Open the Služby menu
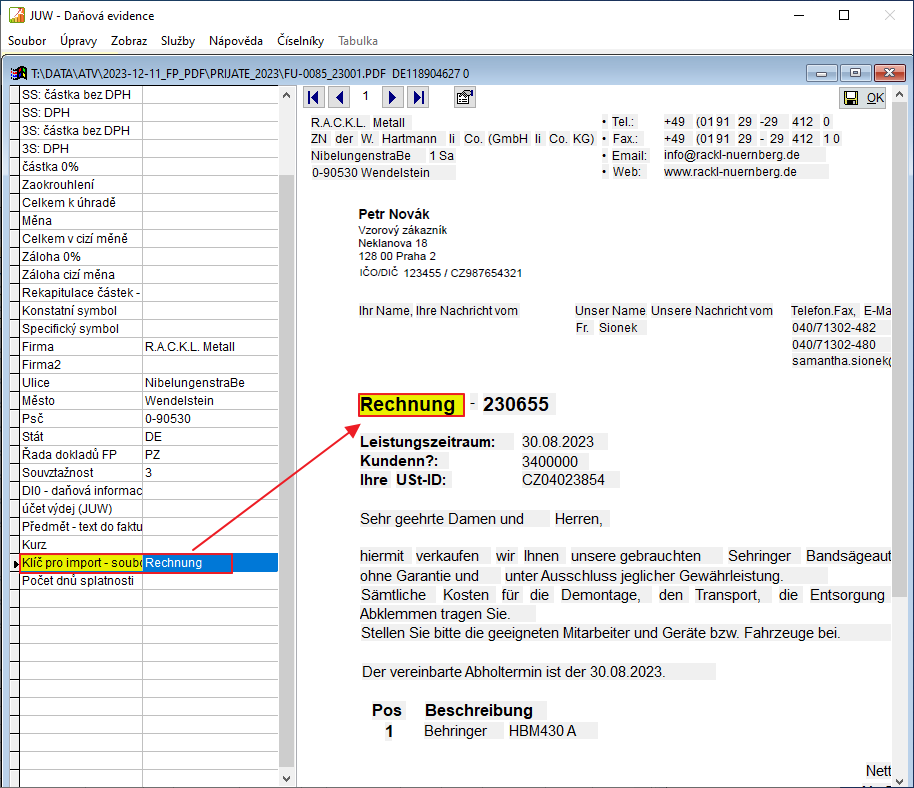The image size is (914, 788). (x=178, y=41)
